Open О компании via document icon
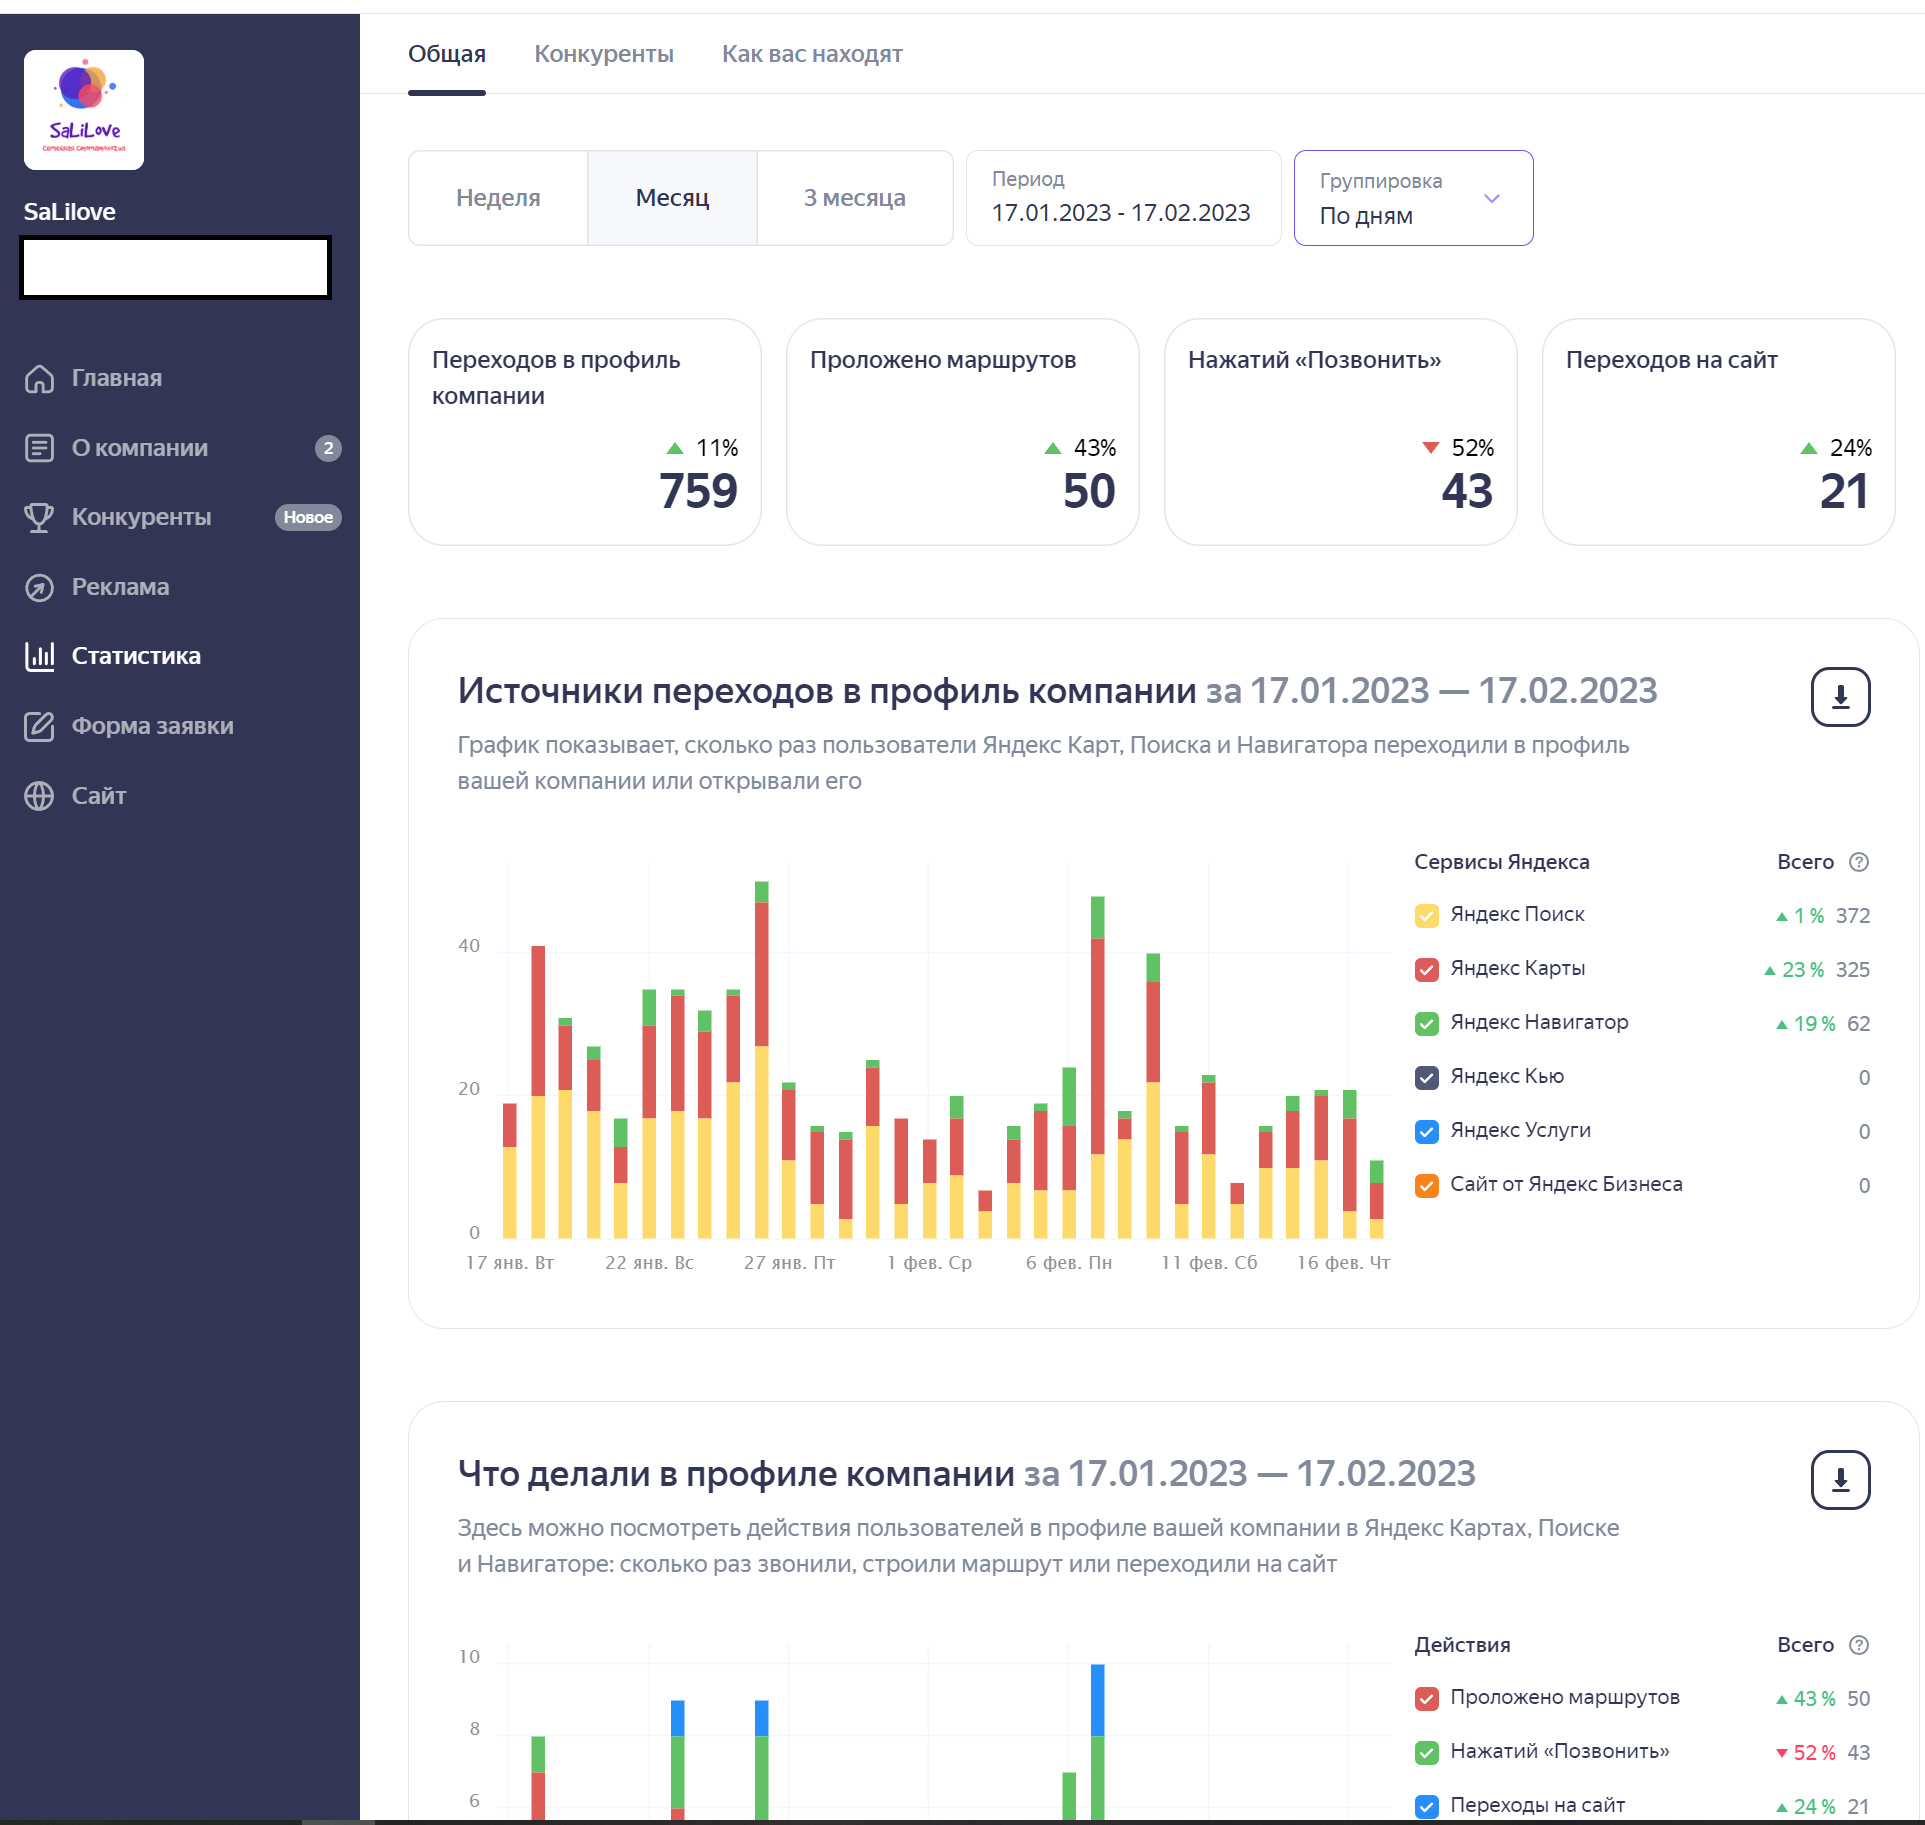 pyautogui.click(x=39, y=448)
